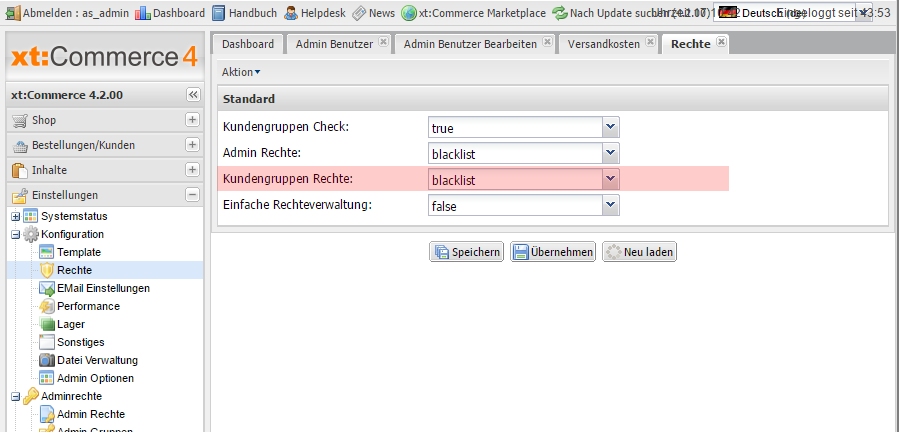Click the Performance lightning icon
This screenshot has height=432, width=899.
[47, 306]
